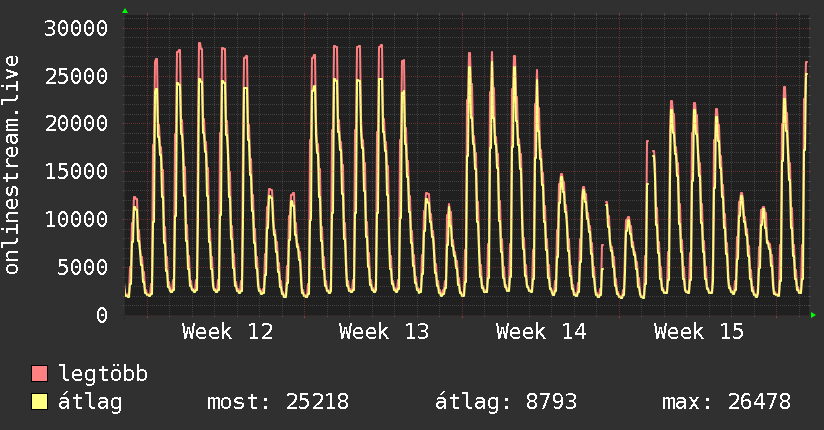Image resolution: width=824 pixels, height=430 pixels.
Task: Click the green arrow at x-axis end
Action: click(813, 315)
